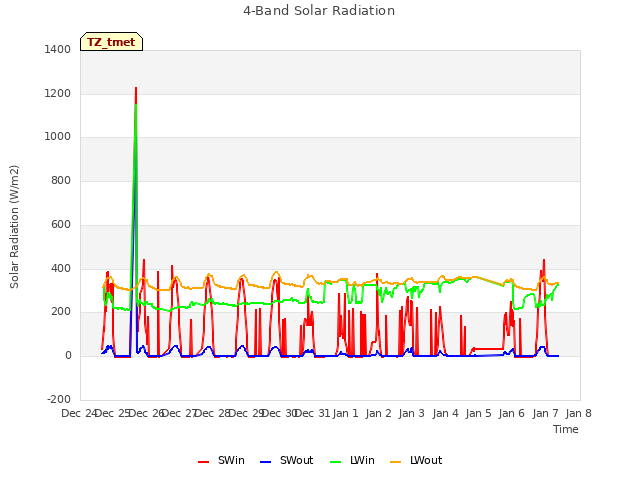This screenshot has width=640, height=480.
Task: Click the green LWin legend color marker
Action: 335,462
